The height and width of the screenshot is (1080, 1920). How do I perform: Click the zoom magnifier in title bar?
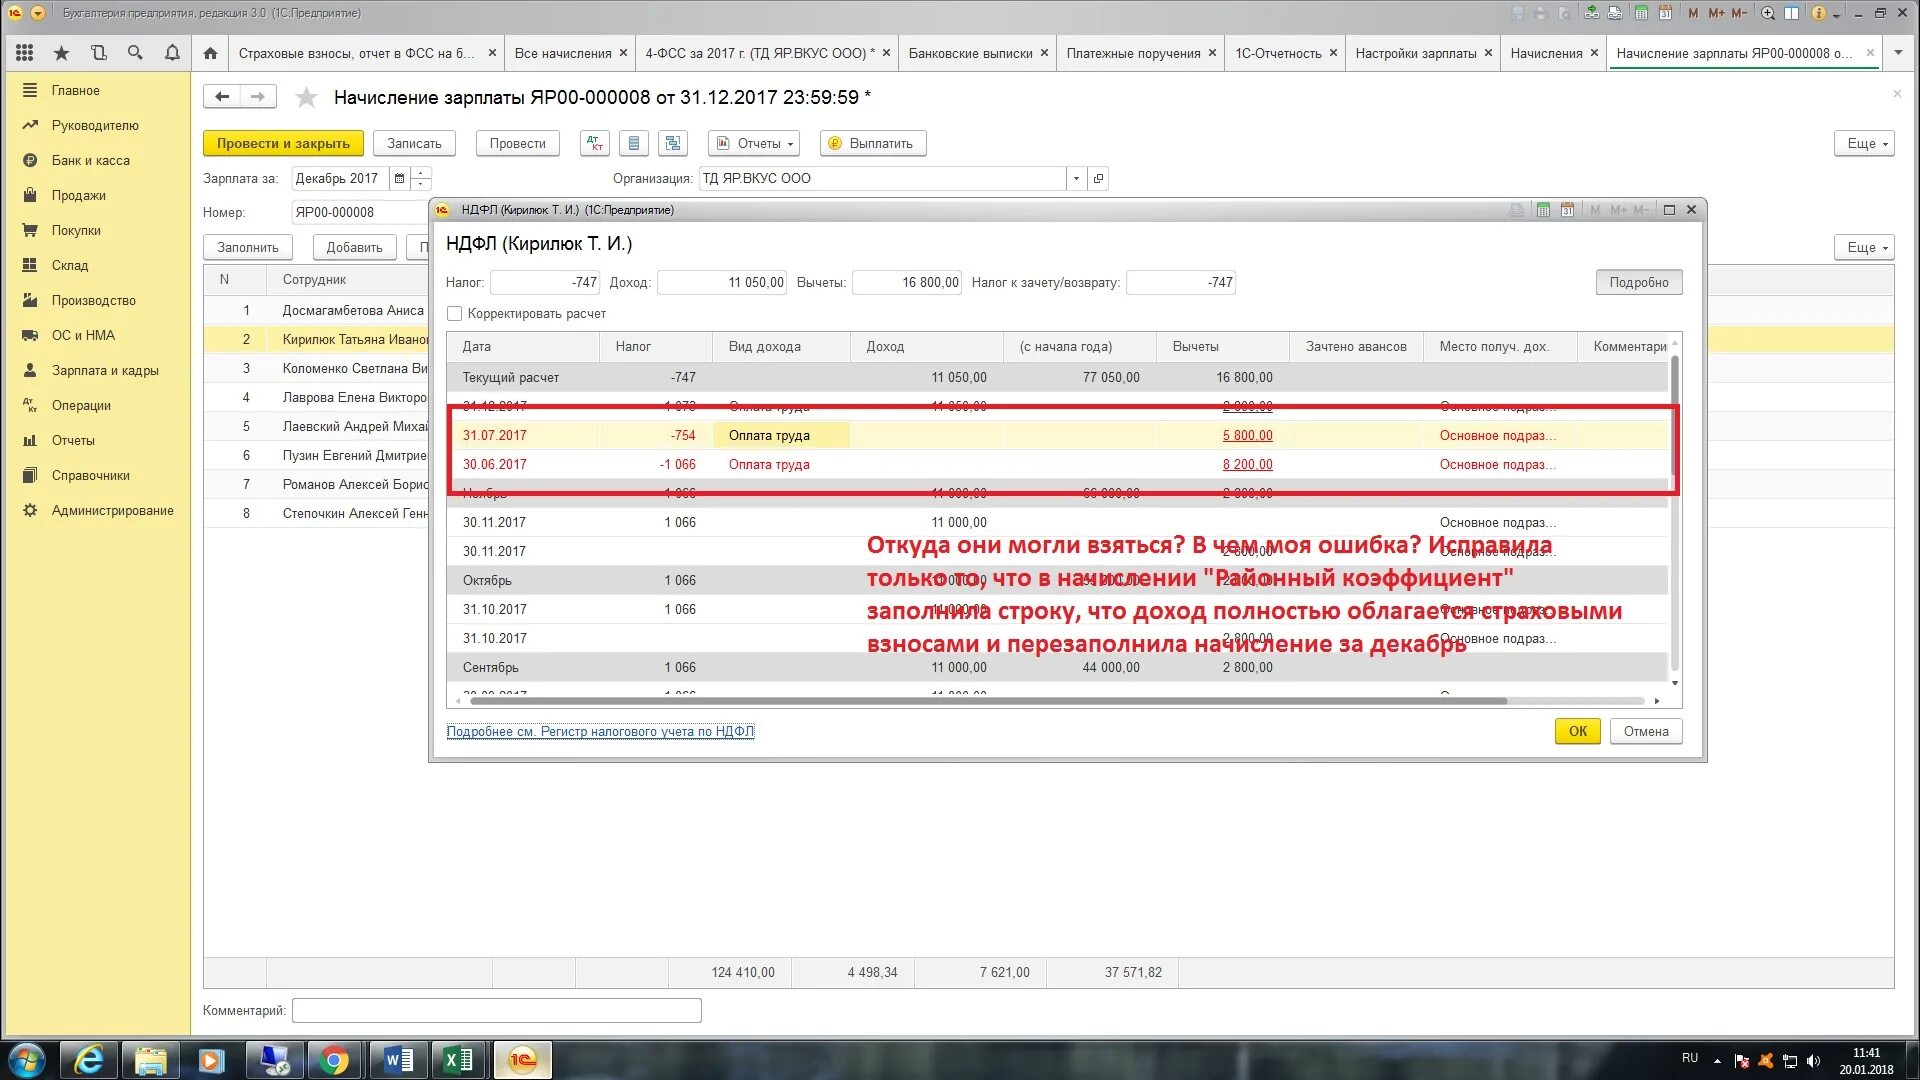pyautogui.click(x=1768, y=13)
